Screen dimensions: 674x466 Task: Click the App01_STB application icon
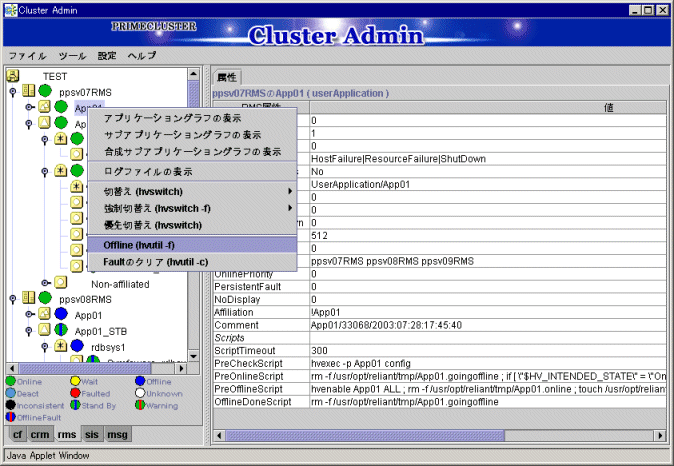[45, 330]
